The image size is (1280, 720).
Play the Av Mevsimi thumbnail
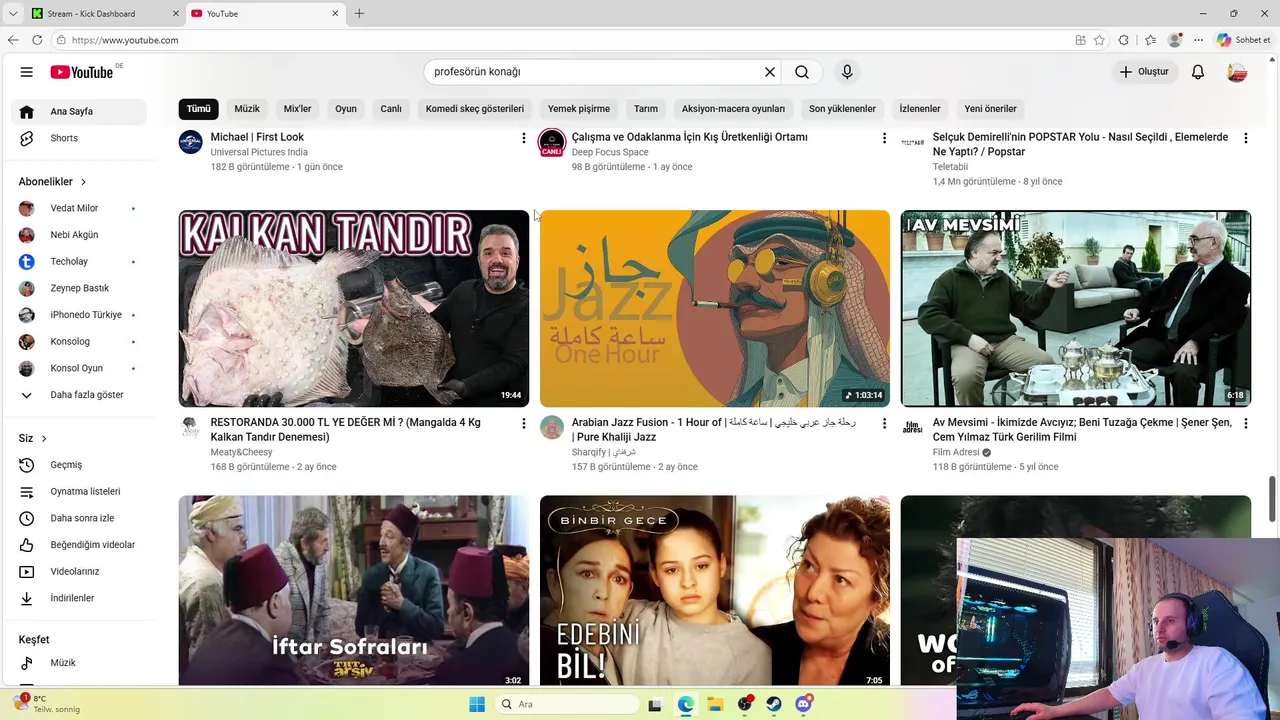click(x=1076, y=308)
